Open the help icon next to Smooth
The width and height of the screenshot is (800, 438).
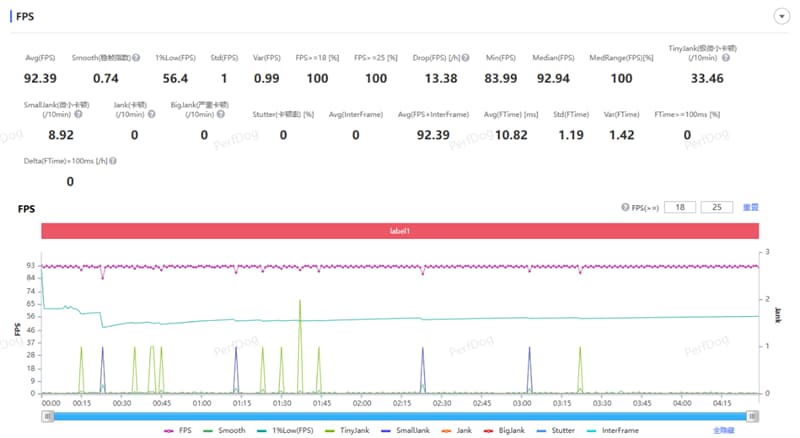pyautogui.click(x=136, y=58)
